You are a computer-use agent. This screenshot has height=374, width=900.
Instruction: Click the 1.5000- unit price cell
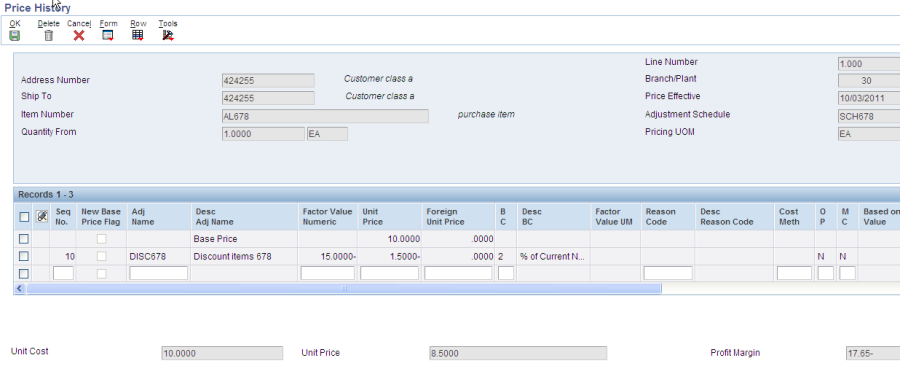[x=390, y=256]
